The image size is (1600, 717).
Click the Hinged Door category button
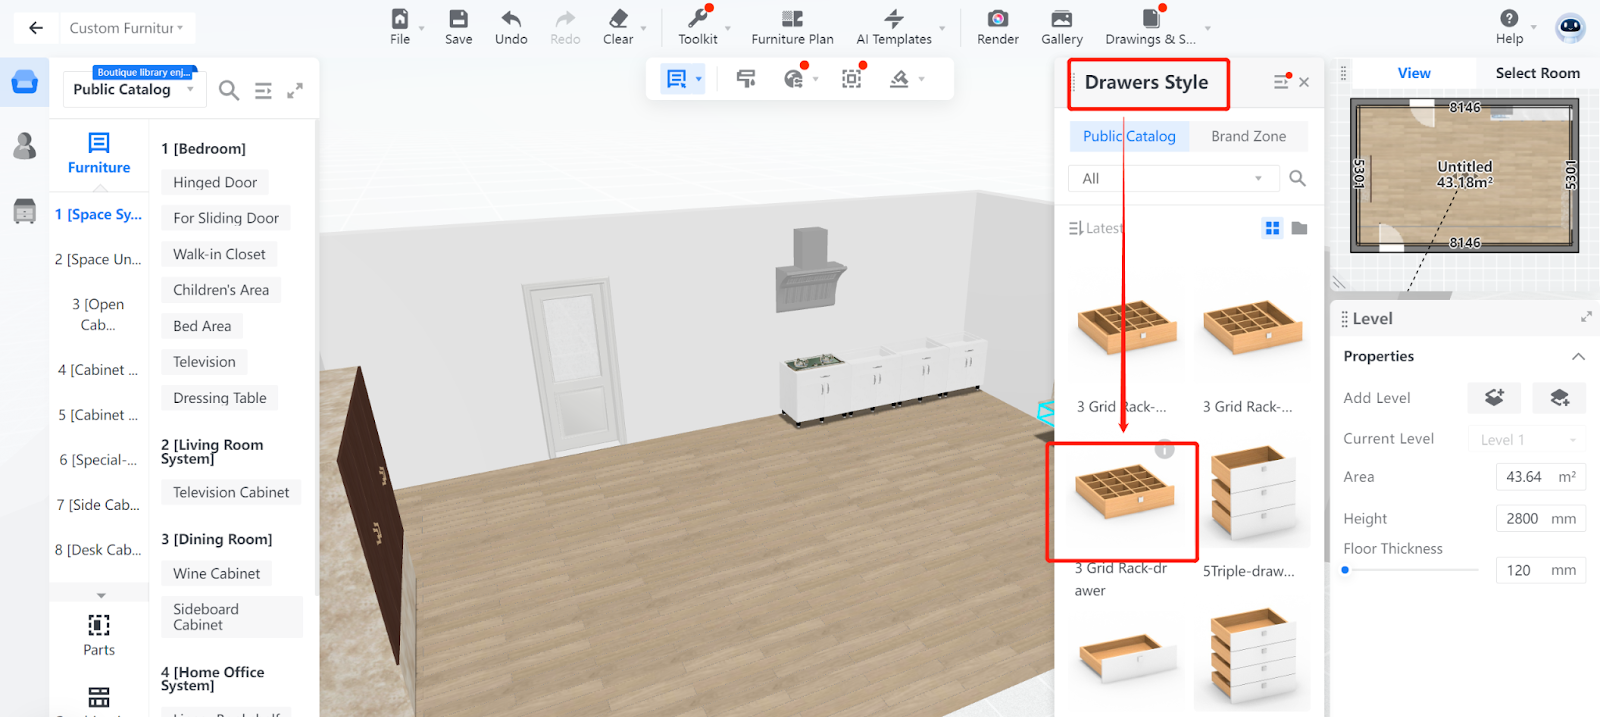(x=215, y=182)
